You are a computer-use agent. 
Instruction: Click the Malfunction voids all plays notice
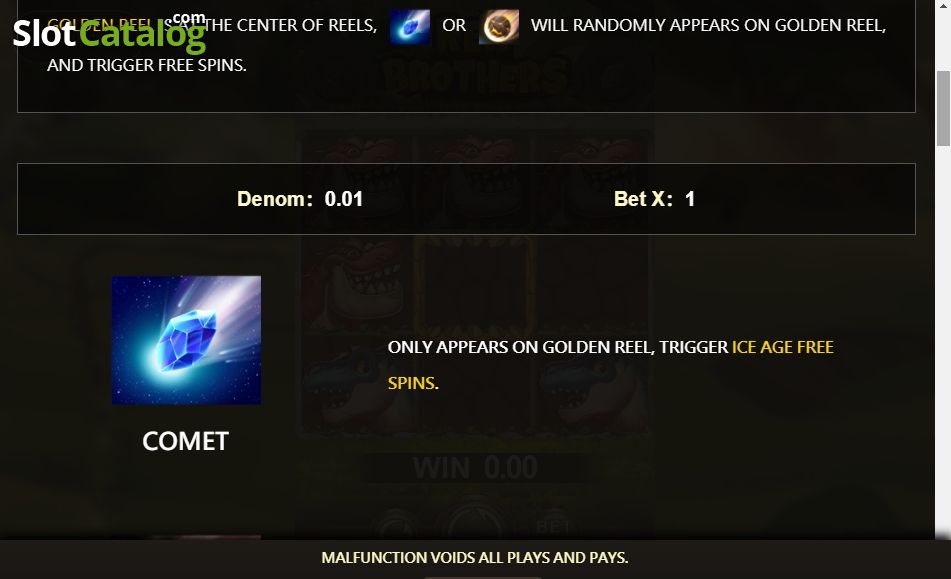[475, 558]
